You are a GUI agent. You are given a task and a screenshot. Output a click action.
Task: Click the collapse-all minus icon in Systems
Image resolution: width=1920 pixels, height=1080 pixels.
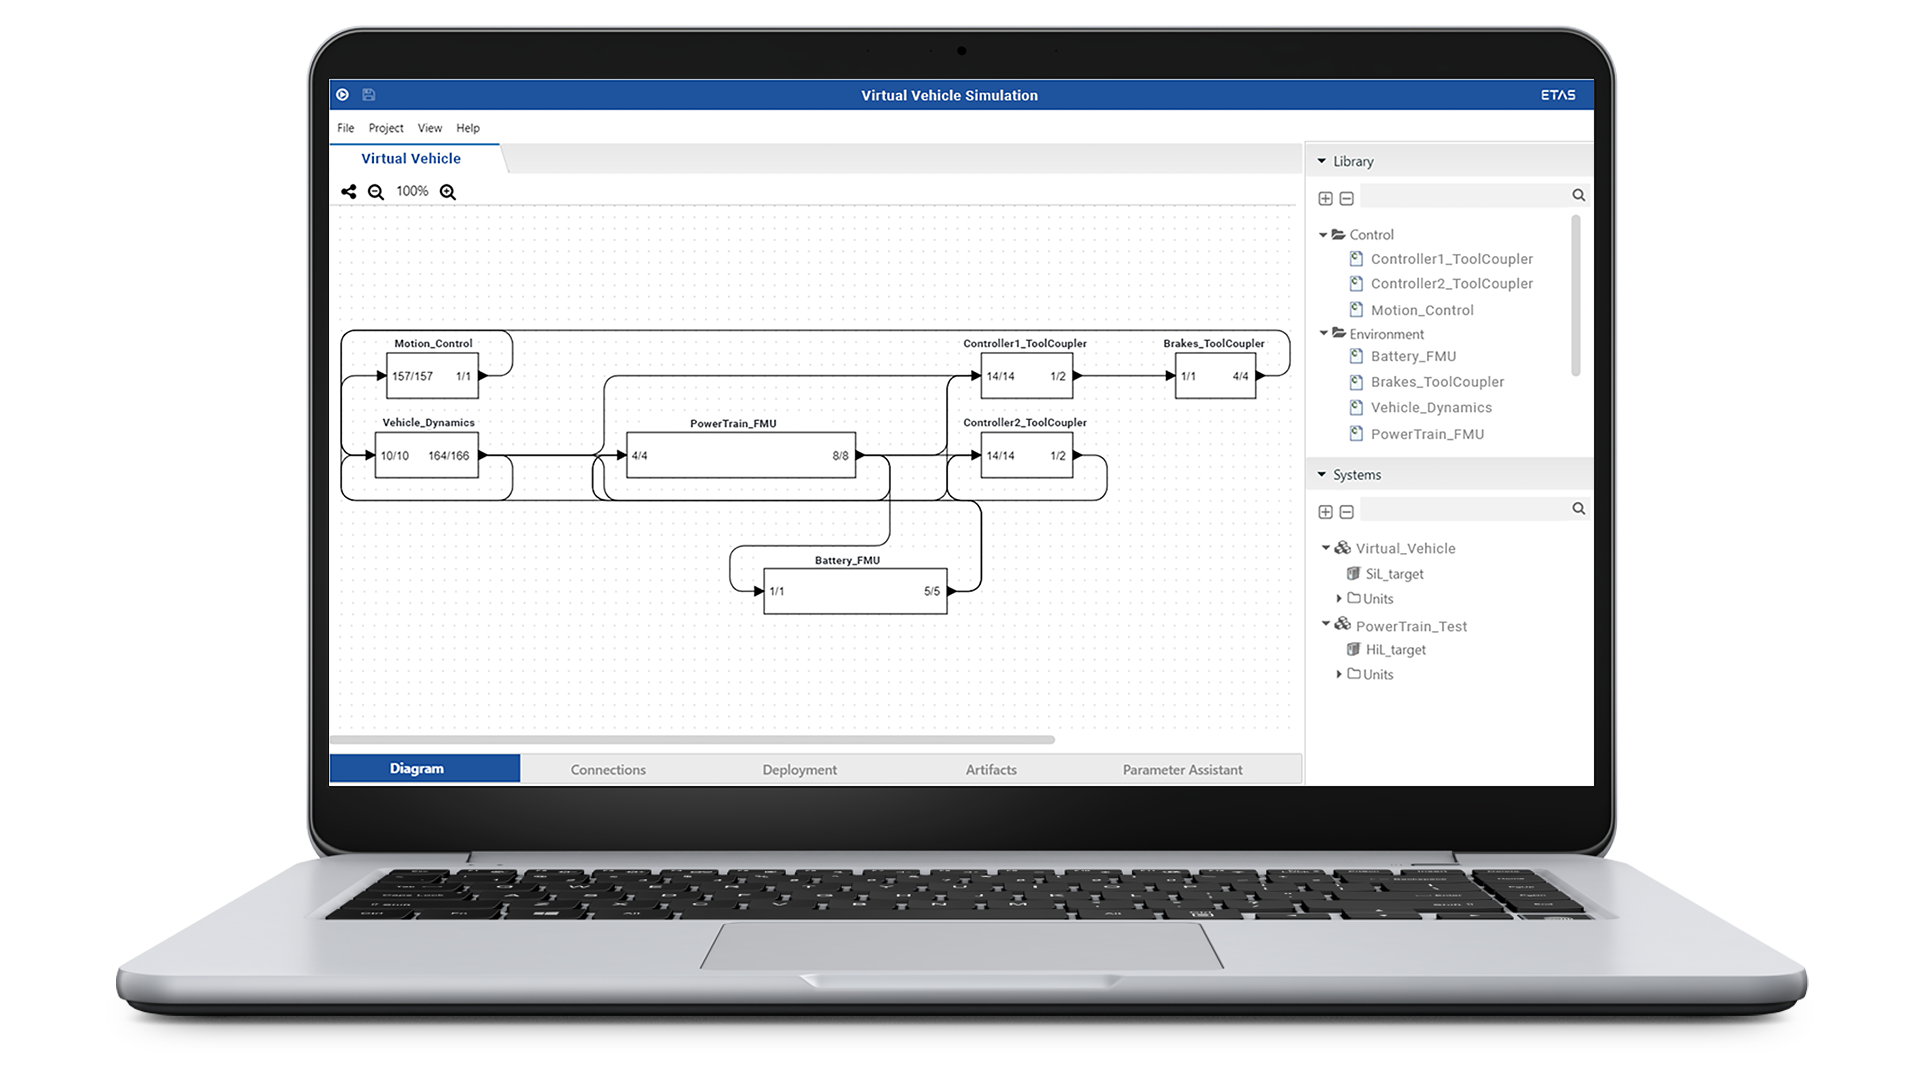(x=1346, y=511)
